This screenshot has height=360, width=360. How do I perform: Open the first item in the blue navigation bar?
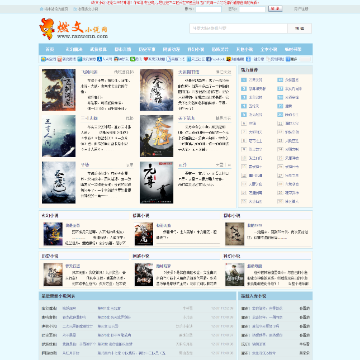[x=50, y=49]
